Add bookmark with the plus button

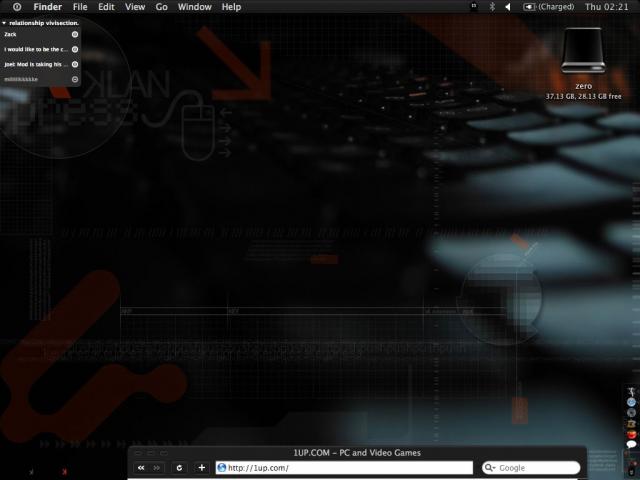(x=202, y=468)
